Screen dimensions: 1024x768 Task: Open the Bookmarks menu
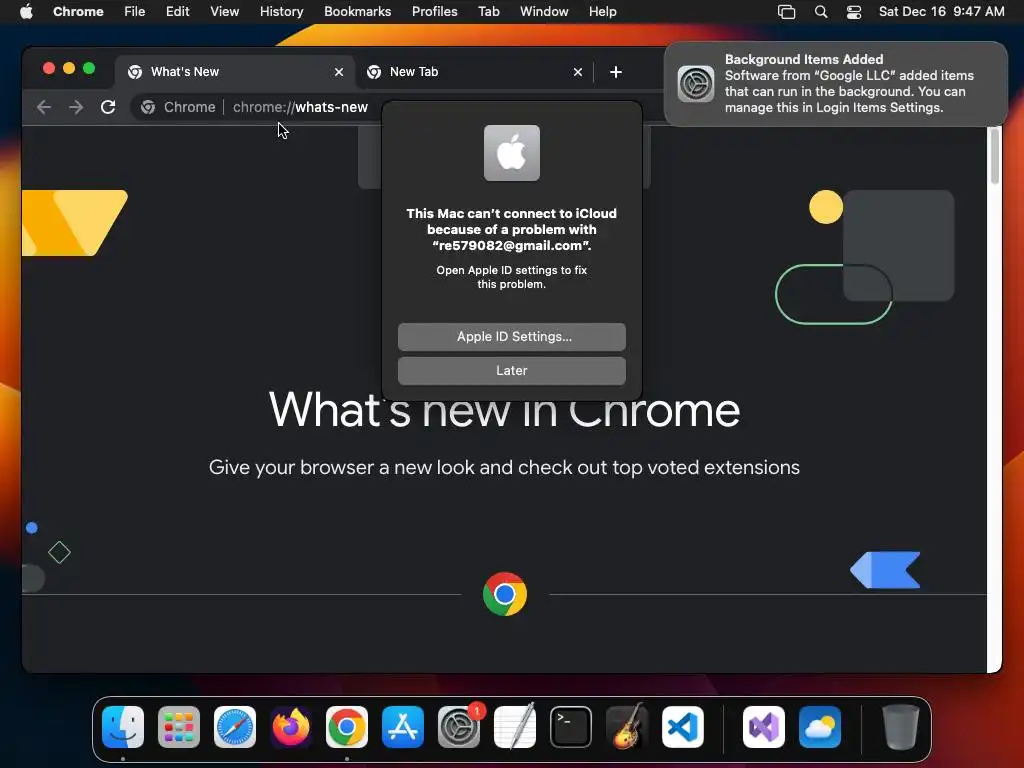pos(357,12)
